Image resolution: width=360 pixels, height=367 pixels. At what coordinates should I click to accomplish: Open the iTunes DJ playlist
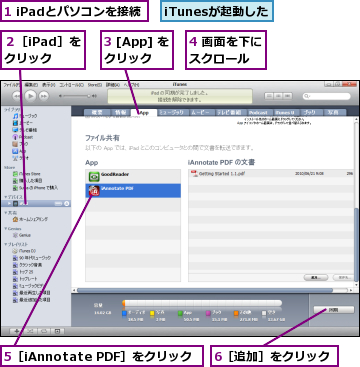click(24, 251)
